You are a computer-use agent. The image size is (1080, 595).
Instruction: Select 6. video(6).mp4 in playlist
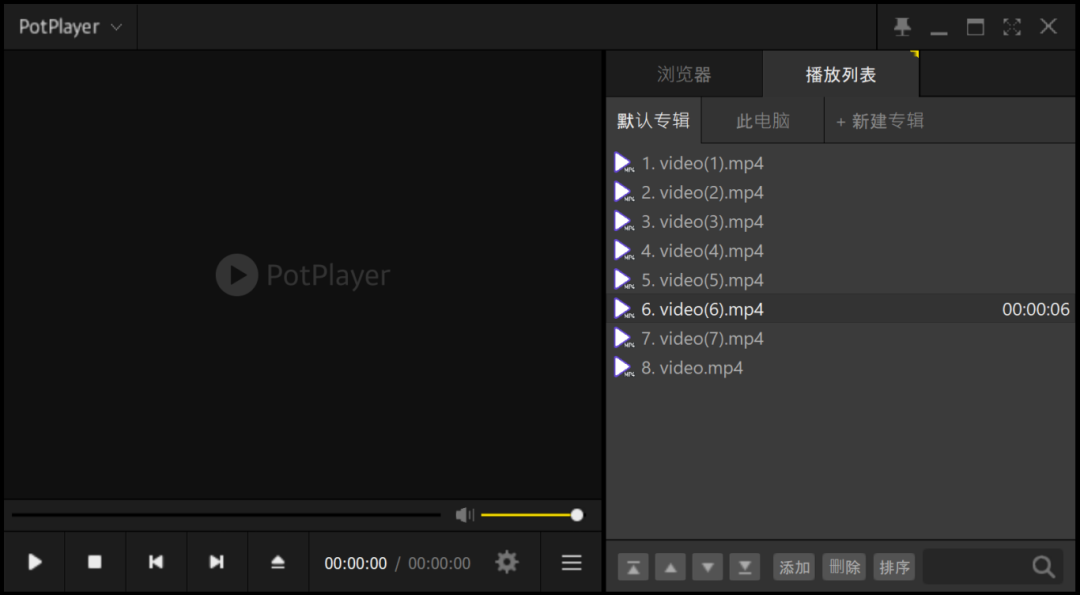click(841, 309)
